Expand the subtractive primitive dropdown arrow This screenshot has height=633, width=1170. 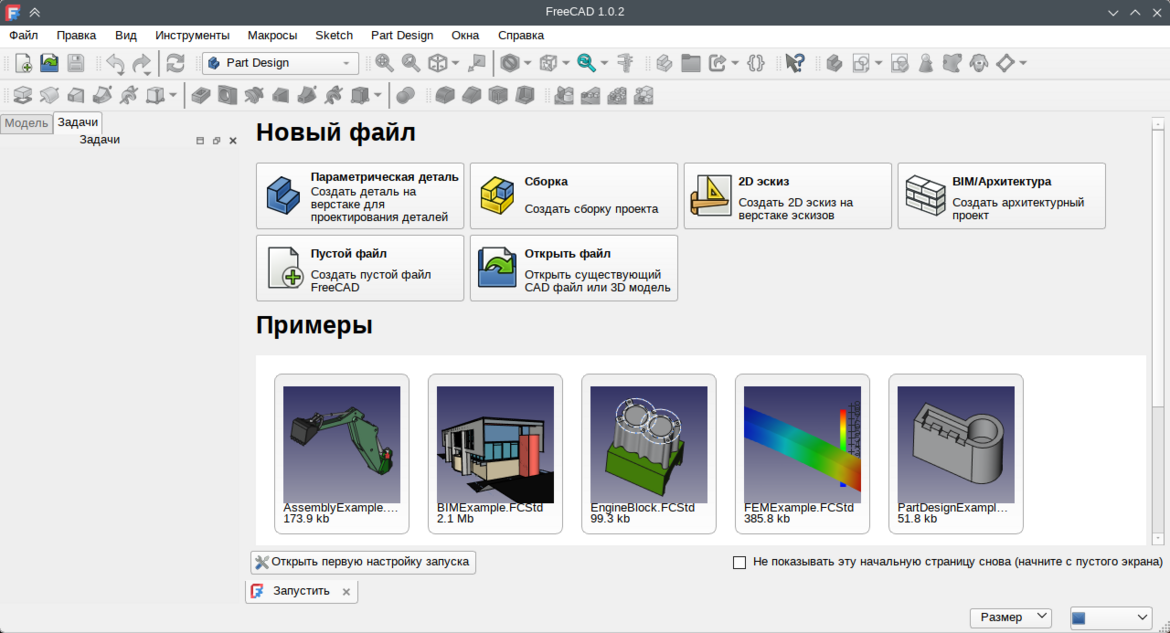click(378, 96)
